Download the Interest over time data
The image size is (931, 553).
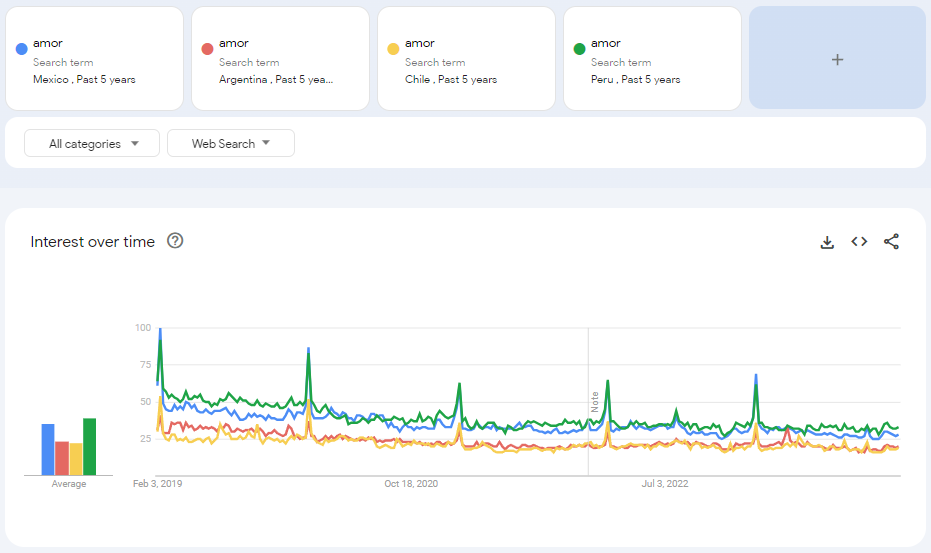click(827, 242)
